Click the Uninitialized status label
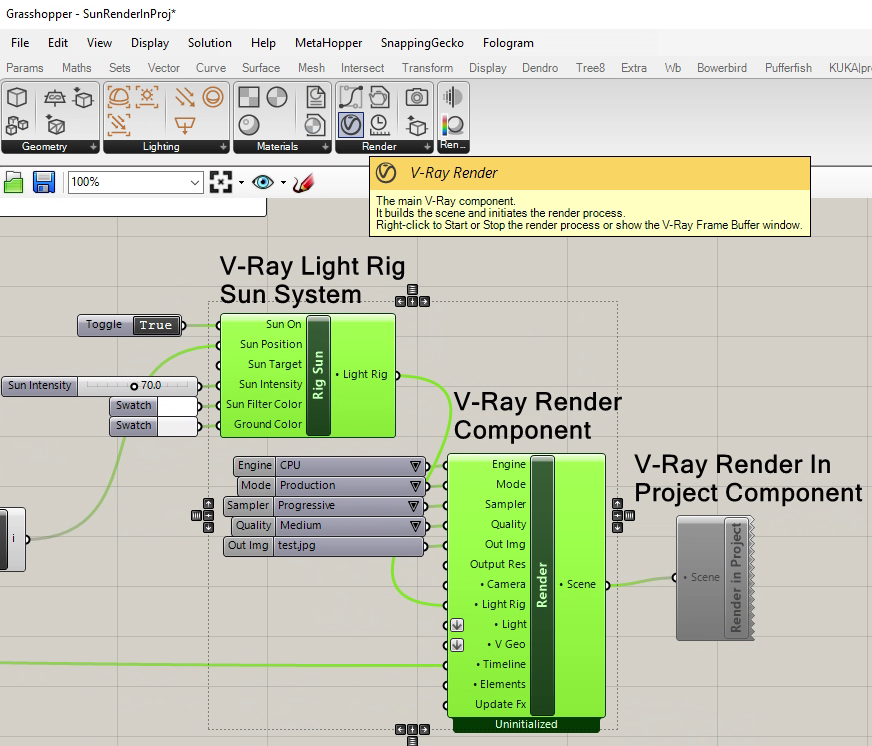 [526, 724]
